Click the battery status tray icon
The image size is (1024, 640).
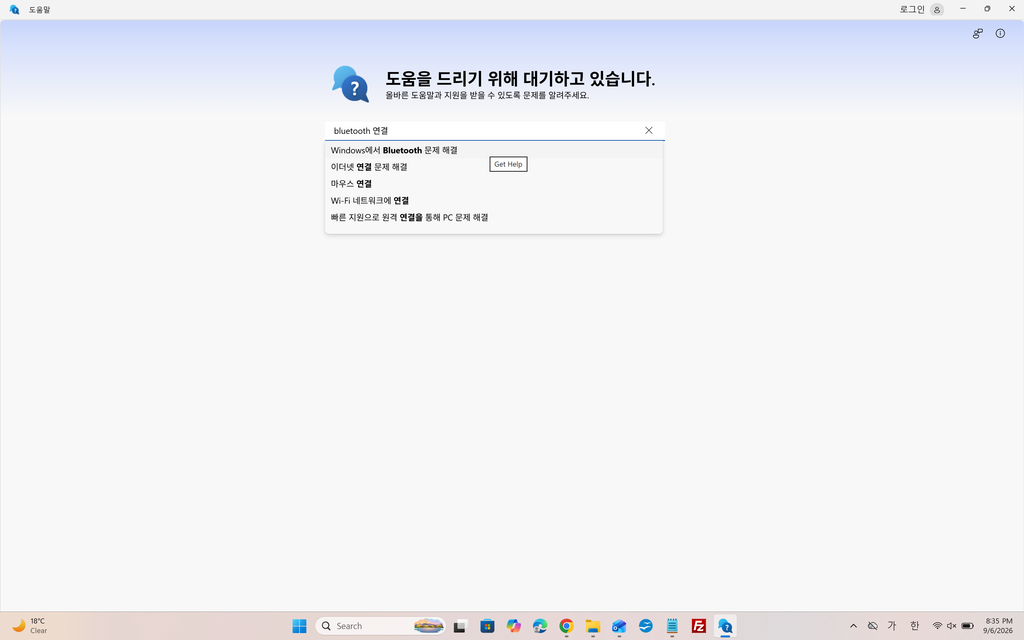(x=967, y=626)
